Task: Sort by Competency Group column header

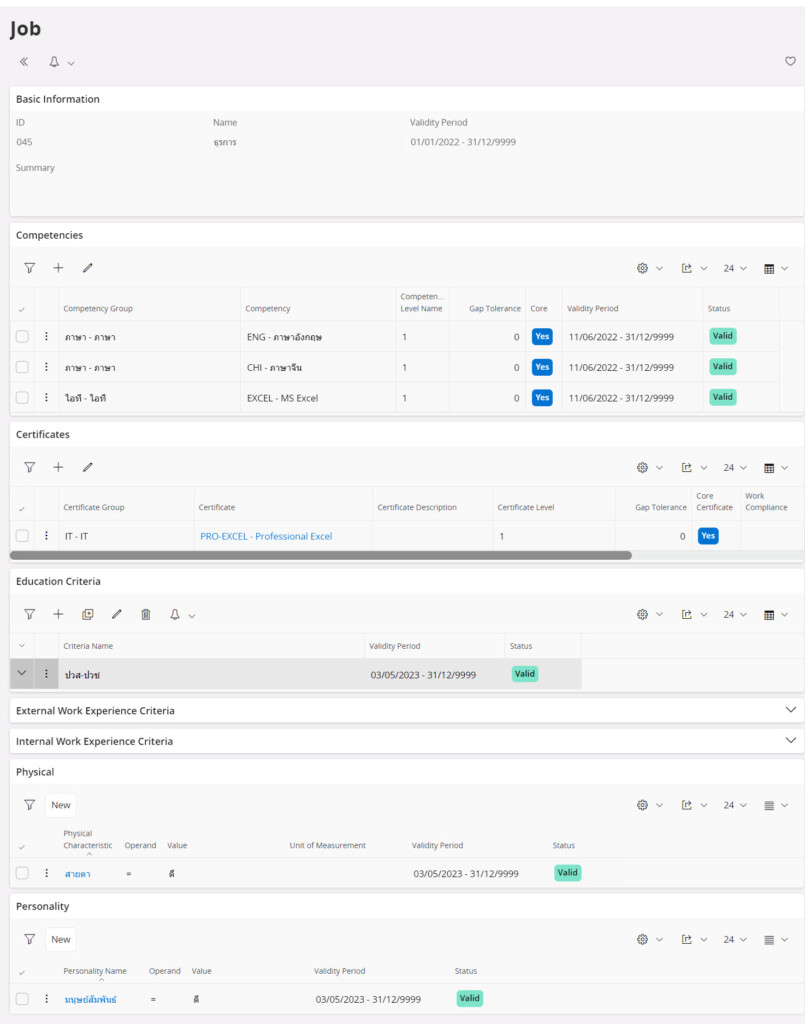Action: pyautogui.click(x=98, y=309)
